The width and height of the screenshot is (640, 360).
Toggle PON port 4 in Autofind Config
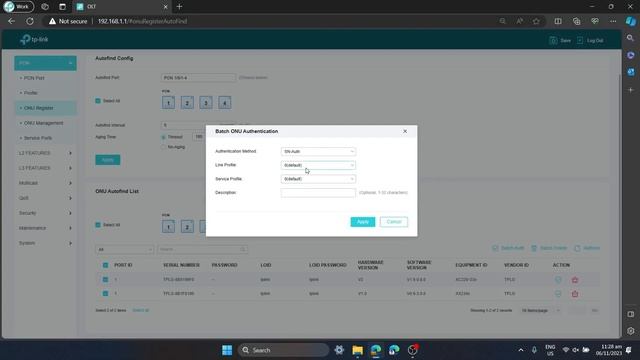click(x=224, y=103)
